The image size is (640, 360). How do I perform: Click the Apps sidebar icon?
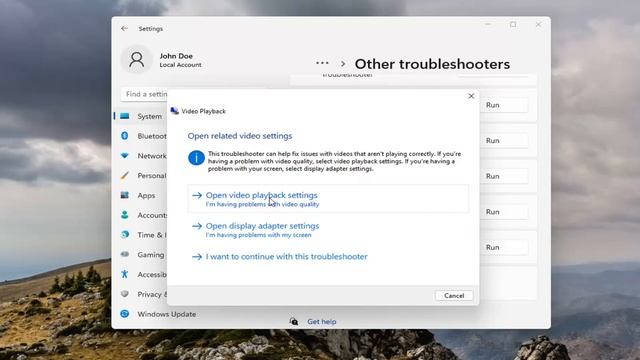pyautogui.click(x=125, y=195)
